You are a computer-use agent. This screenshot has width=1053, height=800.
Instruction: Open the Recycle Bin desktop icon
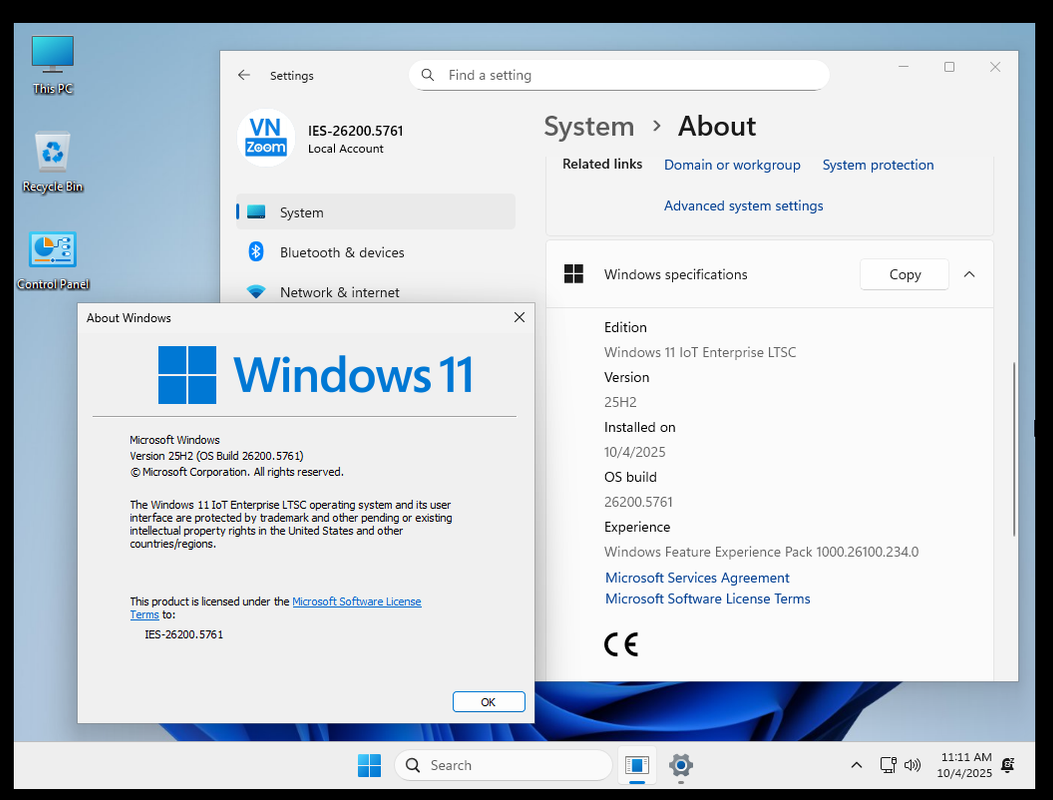pyautogui.click(x=52, y=162)
